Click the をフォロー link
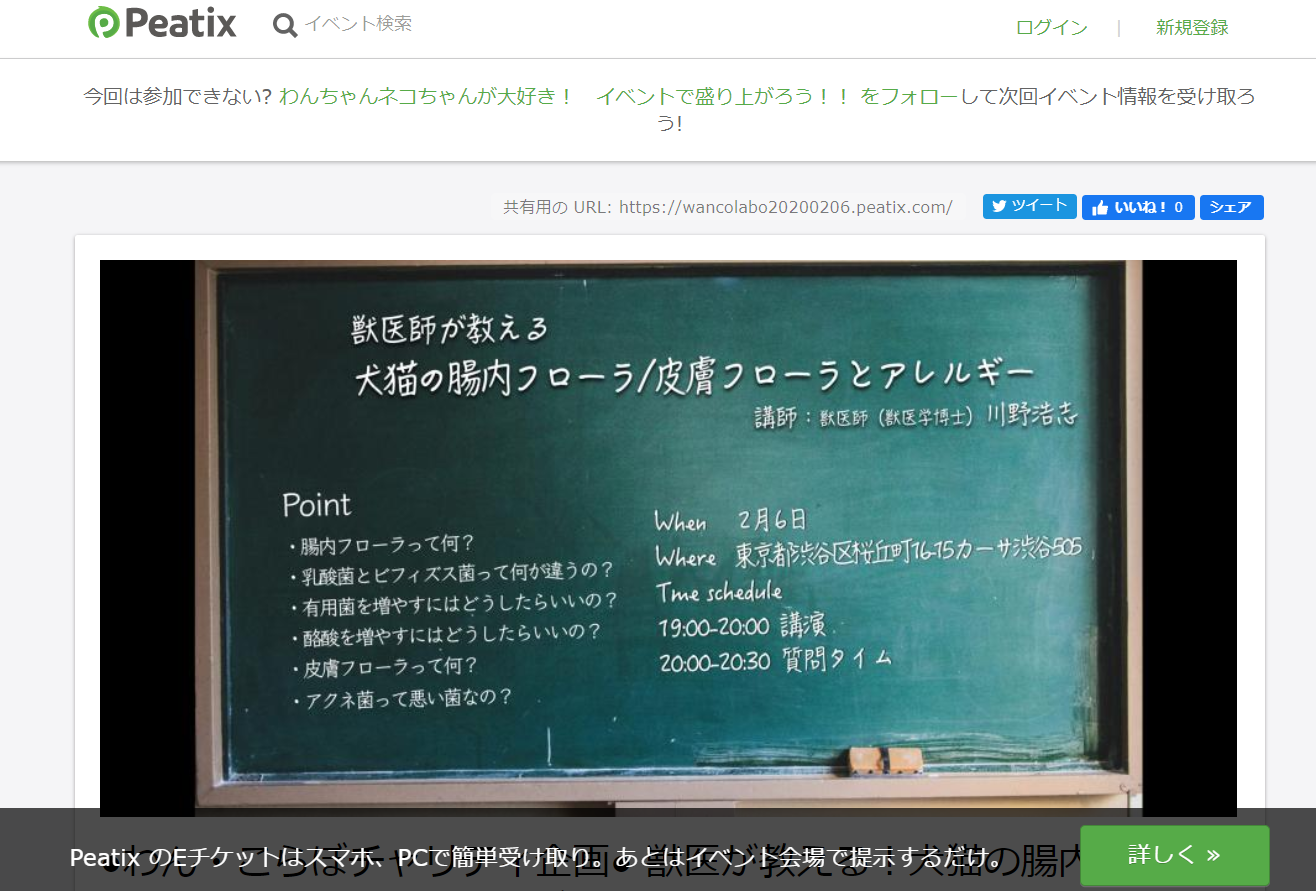The width and height of the screenshot is (1316, 891). pos(910,97)
